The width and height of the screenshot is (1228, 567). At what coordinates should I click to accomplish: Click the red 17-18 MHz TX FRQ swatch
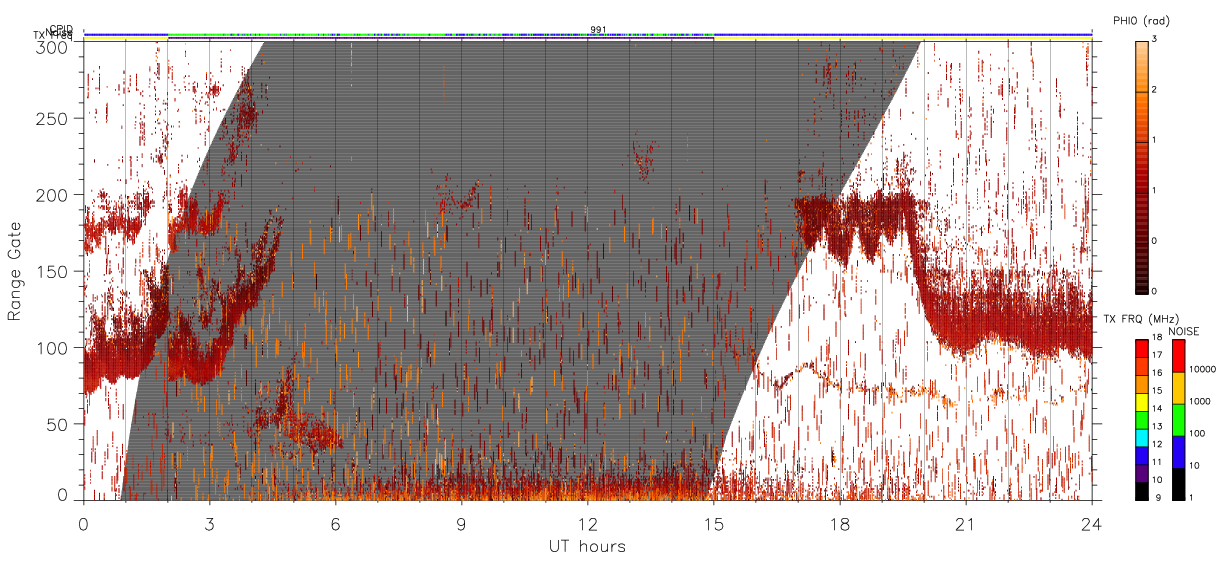point(1142,347)
